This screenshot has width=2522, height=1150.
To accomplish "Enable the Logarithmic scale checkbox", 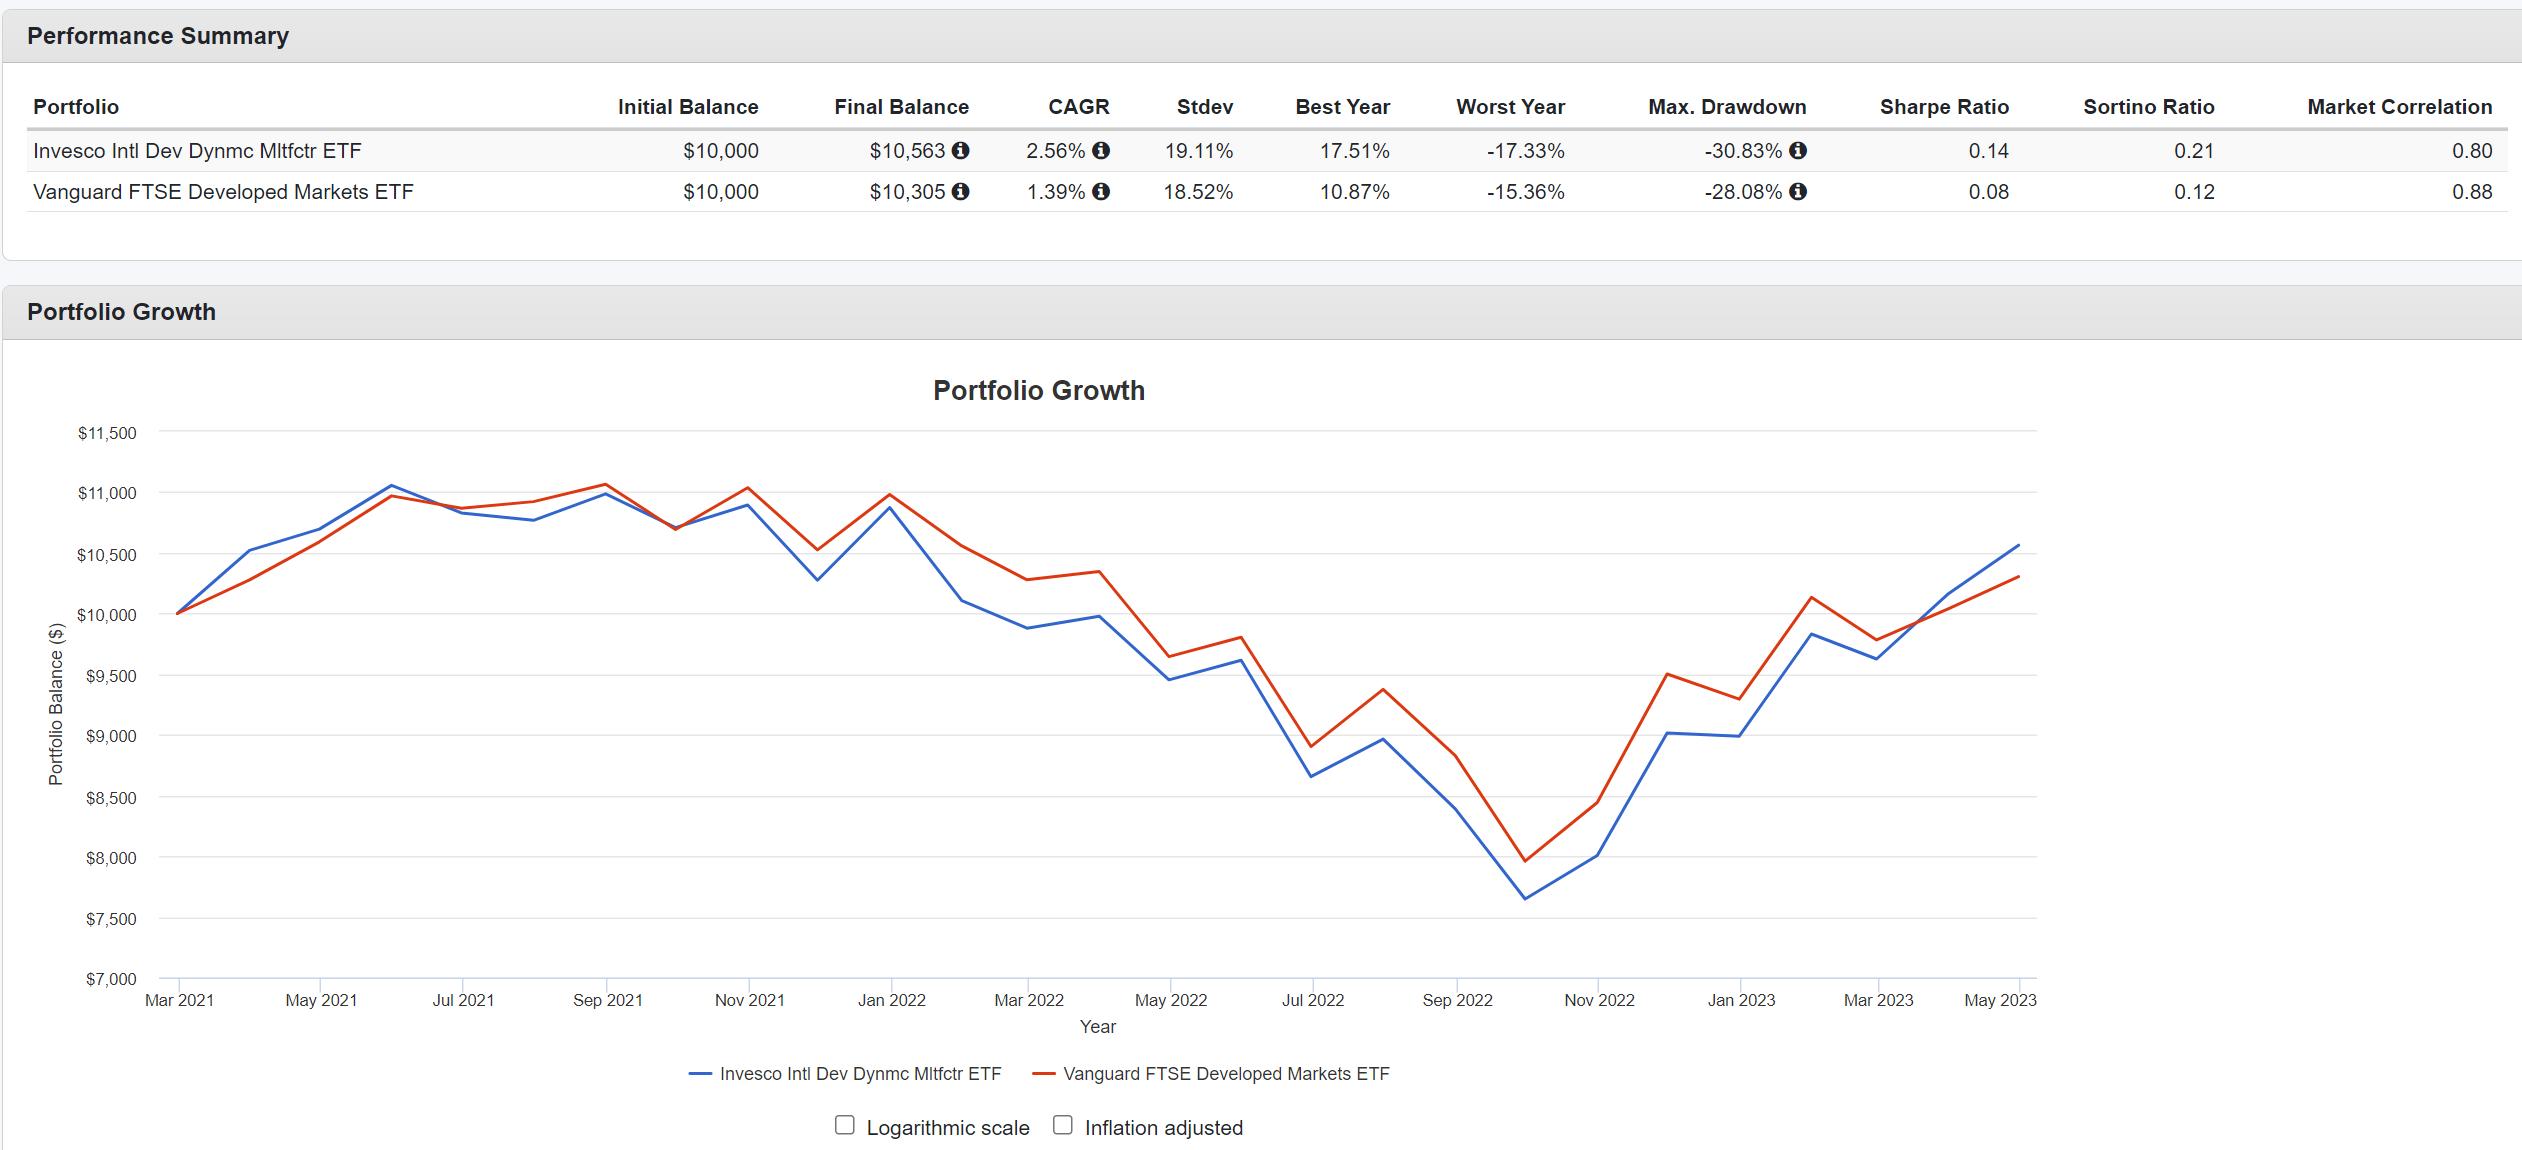I will (x=845, y=1124).
